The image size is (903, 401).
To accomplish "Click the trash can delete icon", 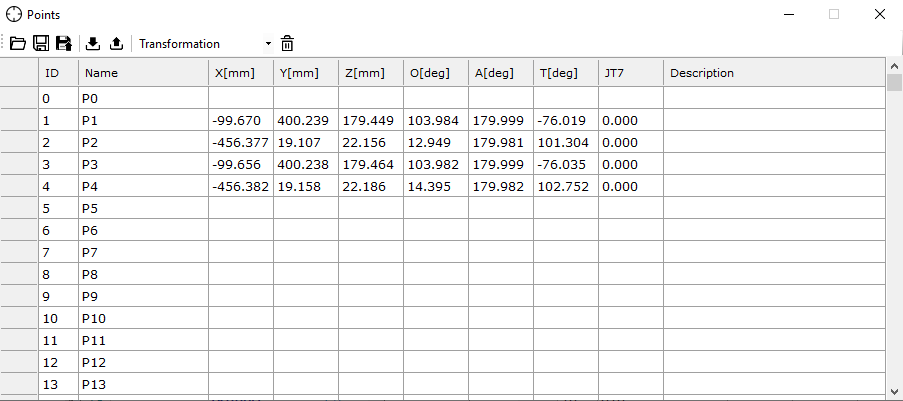I will [x=287, y=43].
